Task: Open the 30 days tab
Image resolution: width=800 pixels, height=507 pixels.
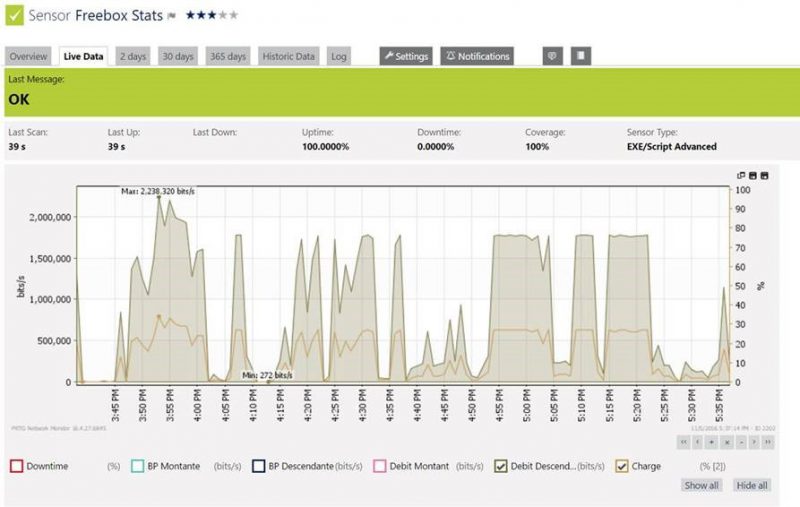Action: (178, 56)
